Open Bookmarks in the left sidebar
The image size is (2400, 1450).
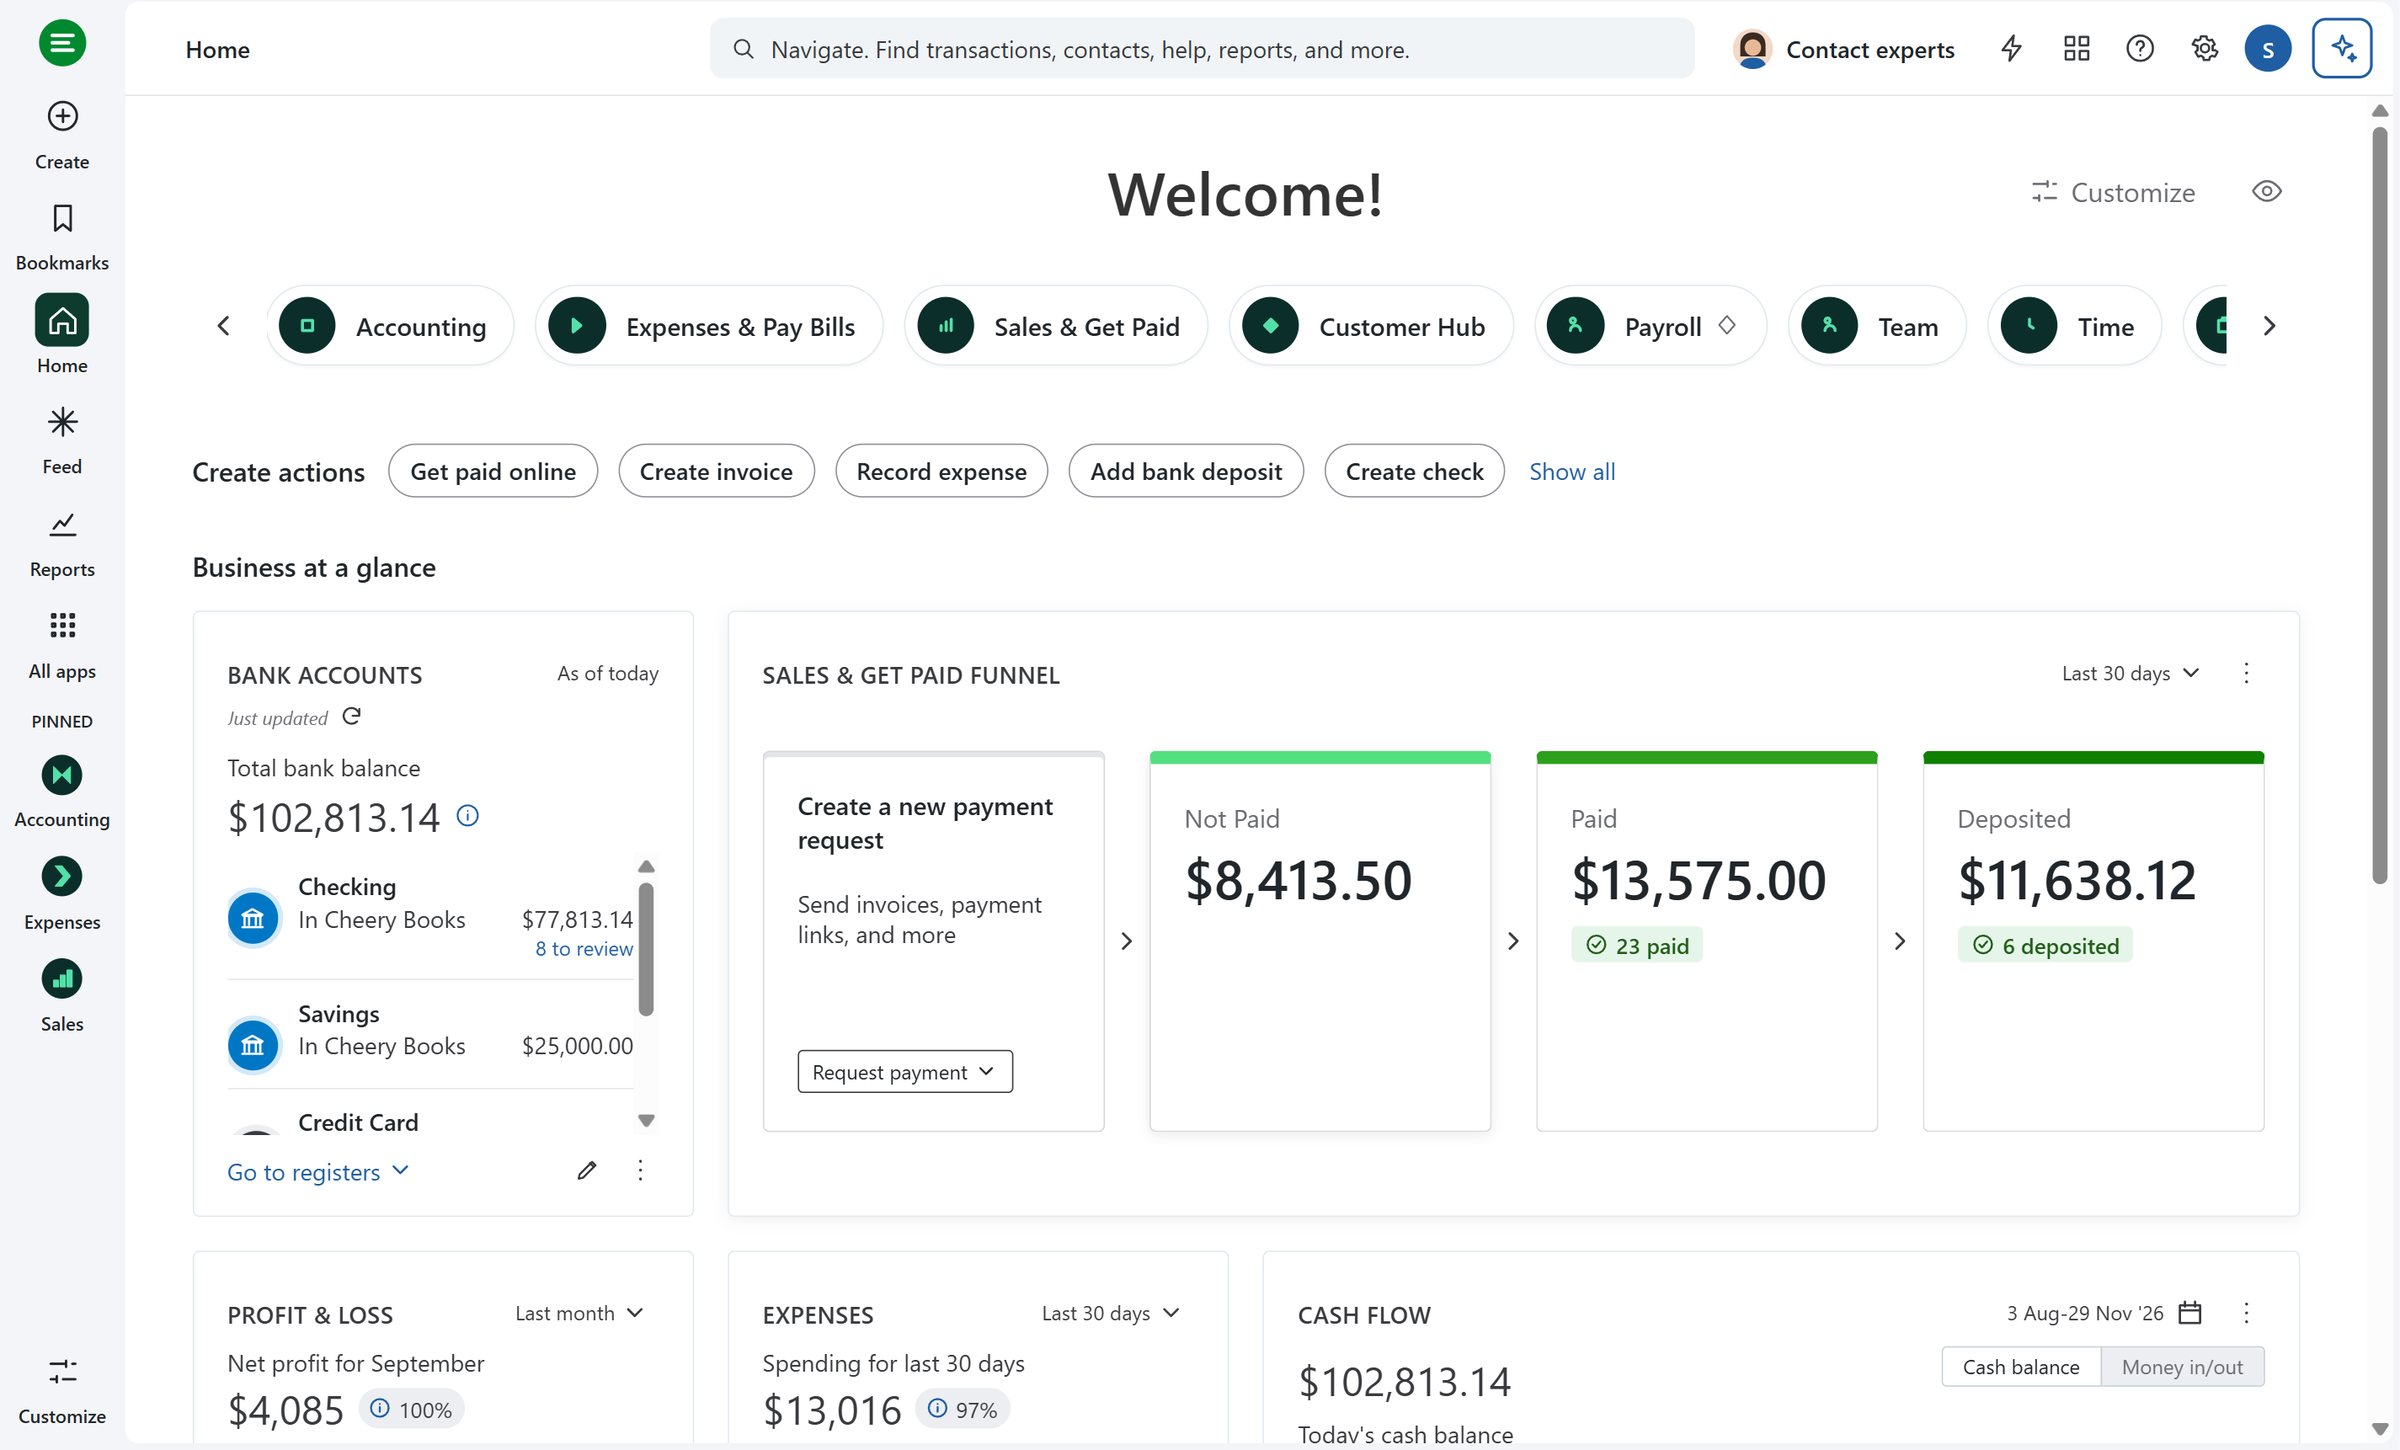[62, 237]
